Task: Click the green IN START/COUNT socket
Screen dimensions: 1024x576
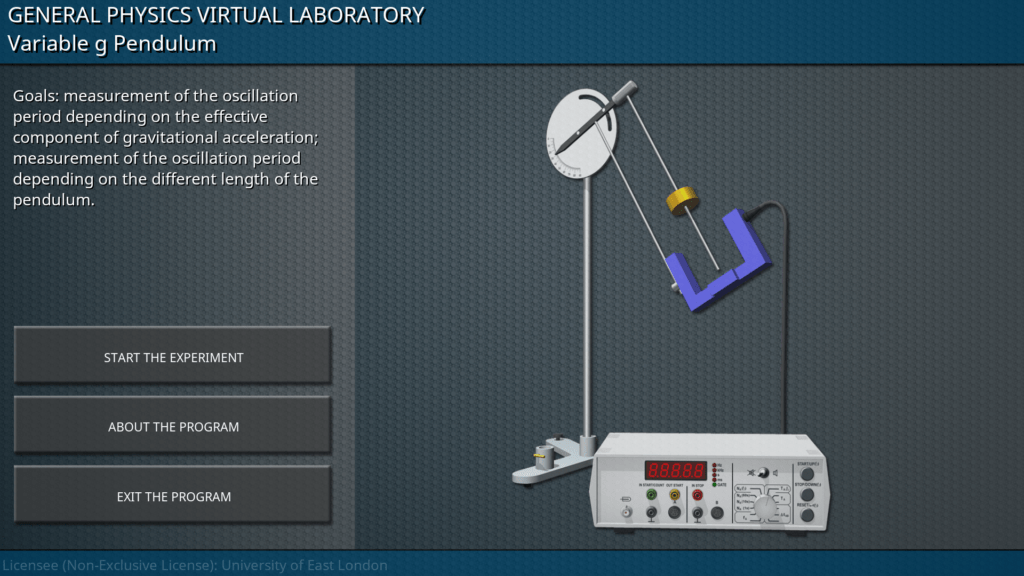Action: pyautogui.click(x=652, y=495)
